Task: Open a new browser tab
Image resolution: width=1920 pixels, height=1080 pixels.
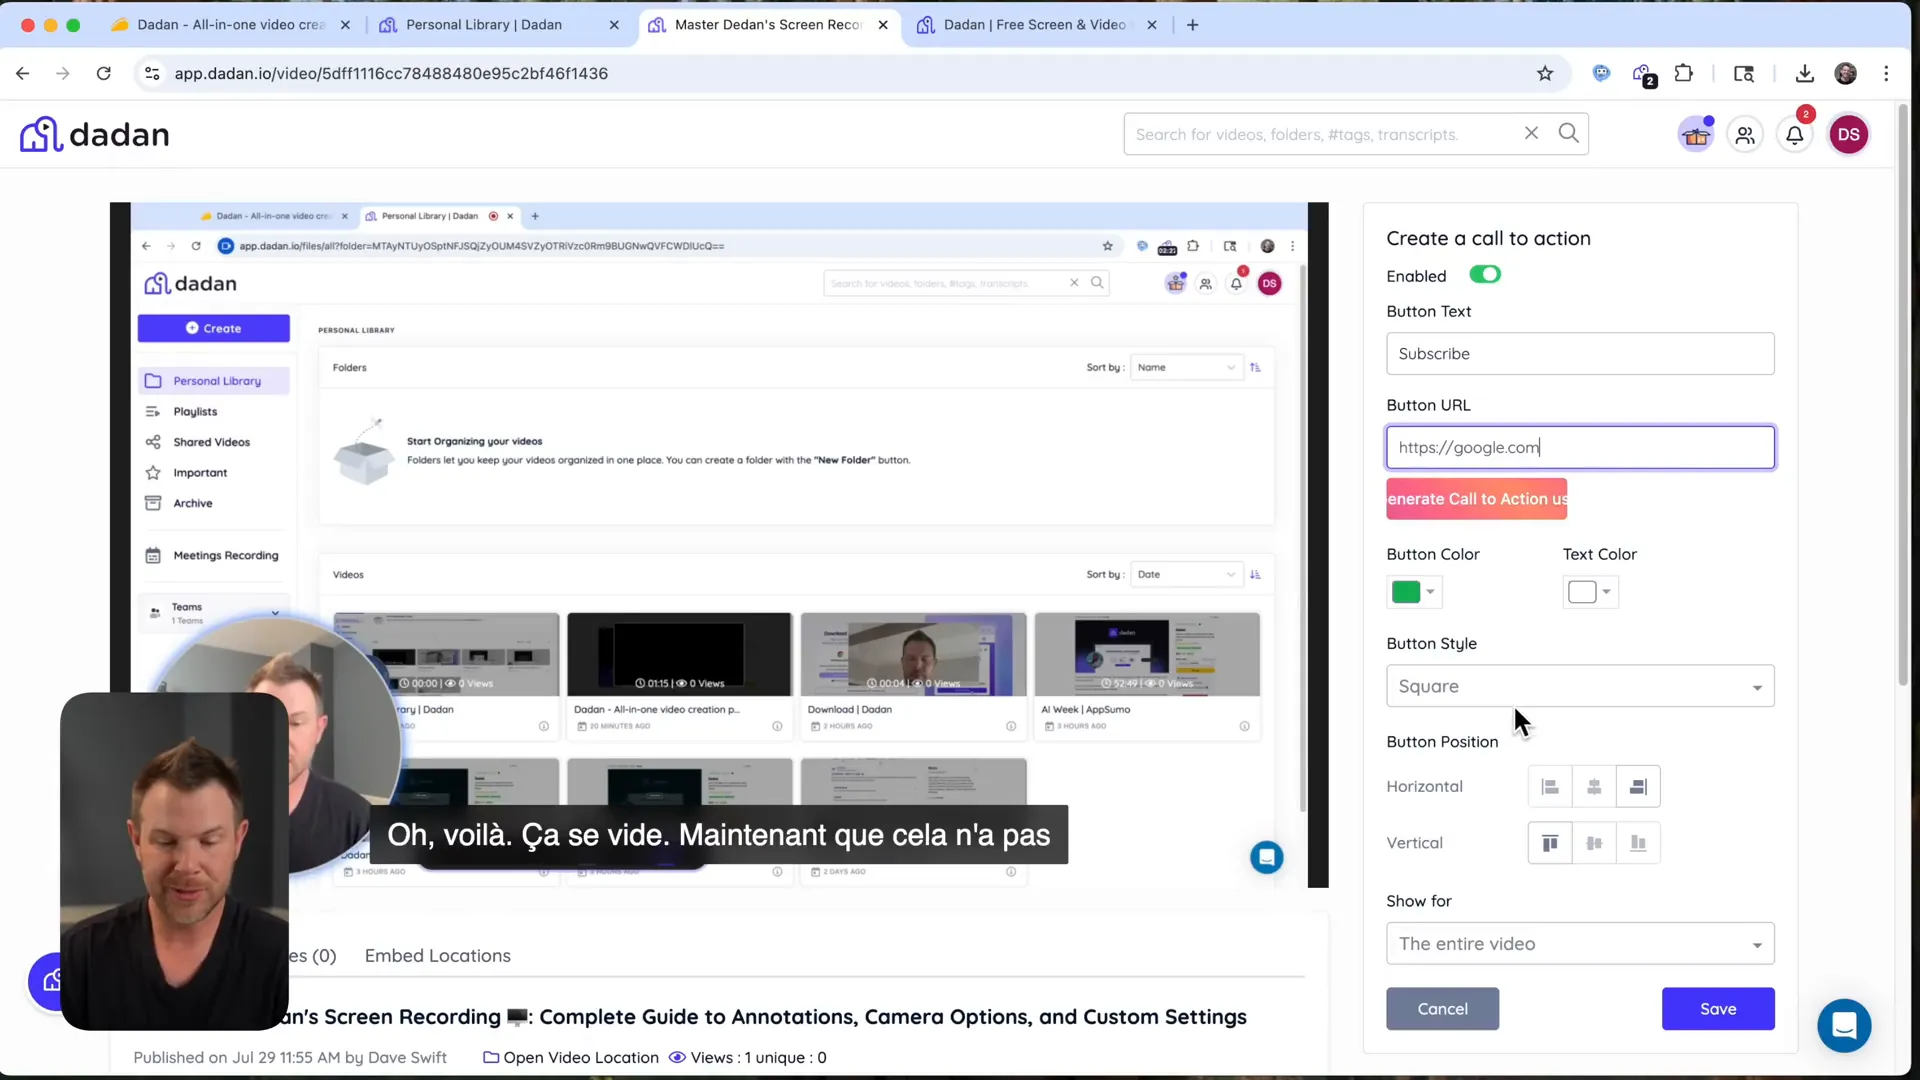Action: [x=1192, y=25]
